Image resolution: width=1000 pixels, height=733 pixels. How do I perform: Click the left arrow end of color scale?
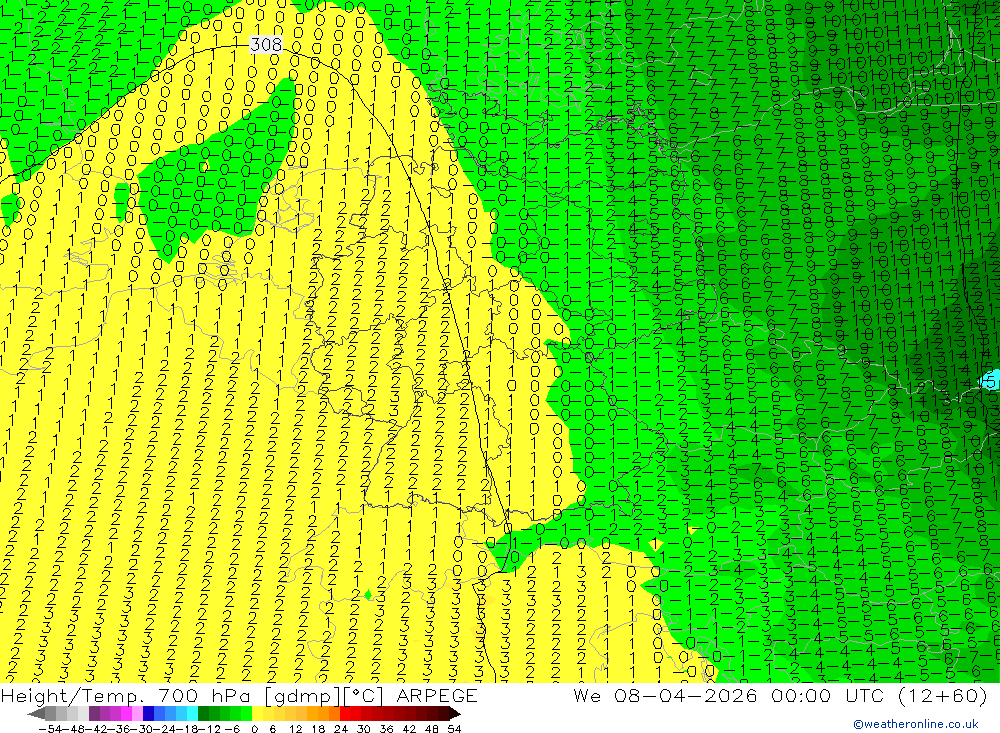pos(36,714)
